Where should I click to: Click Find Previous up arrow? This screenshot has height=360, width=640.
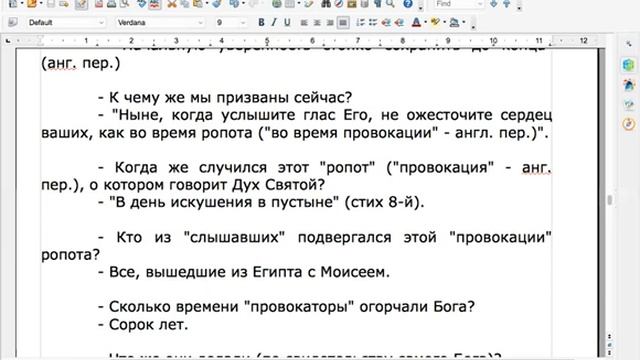tap(507, 4)
